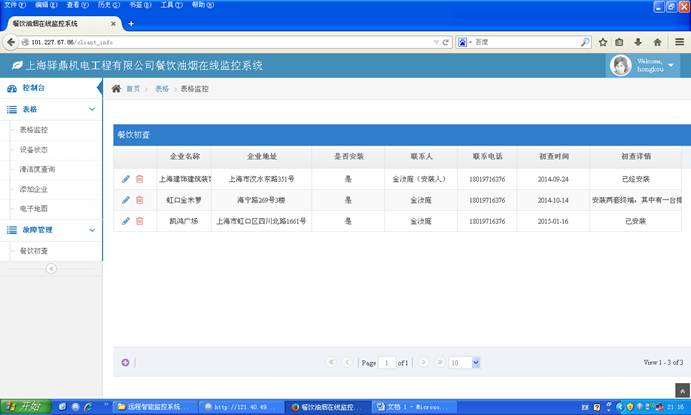Click the purple add-record plus icon
The height and width of the screenshot is (415, 691).
pyautogui.click(x=125, y=362)
